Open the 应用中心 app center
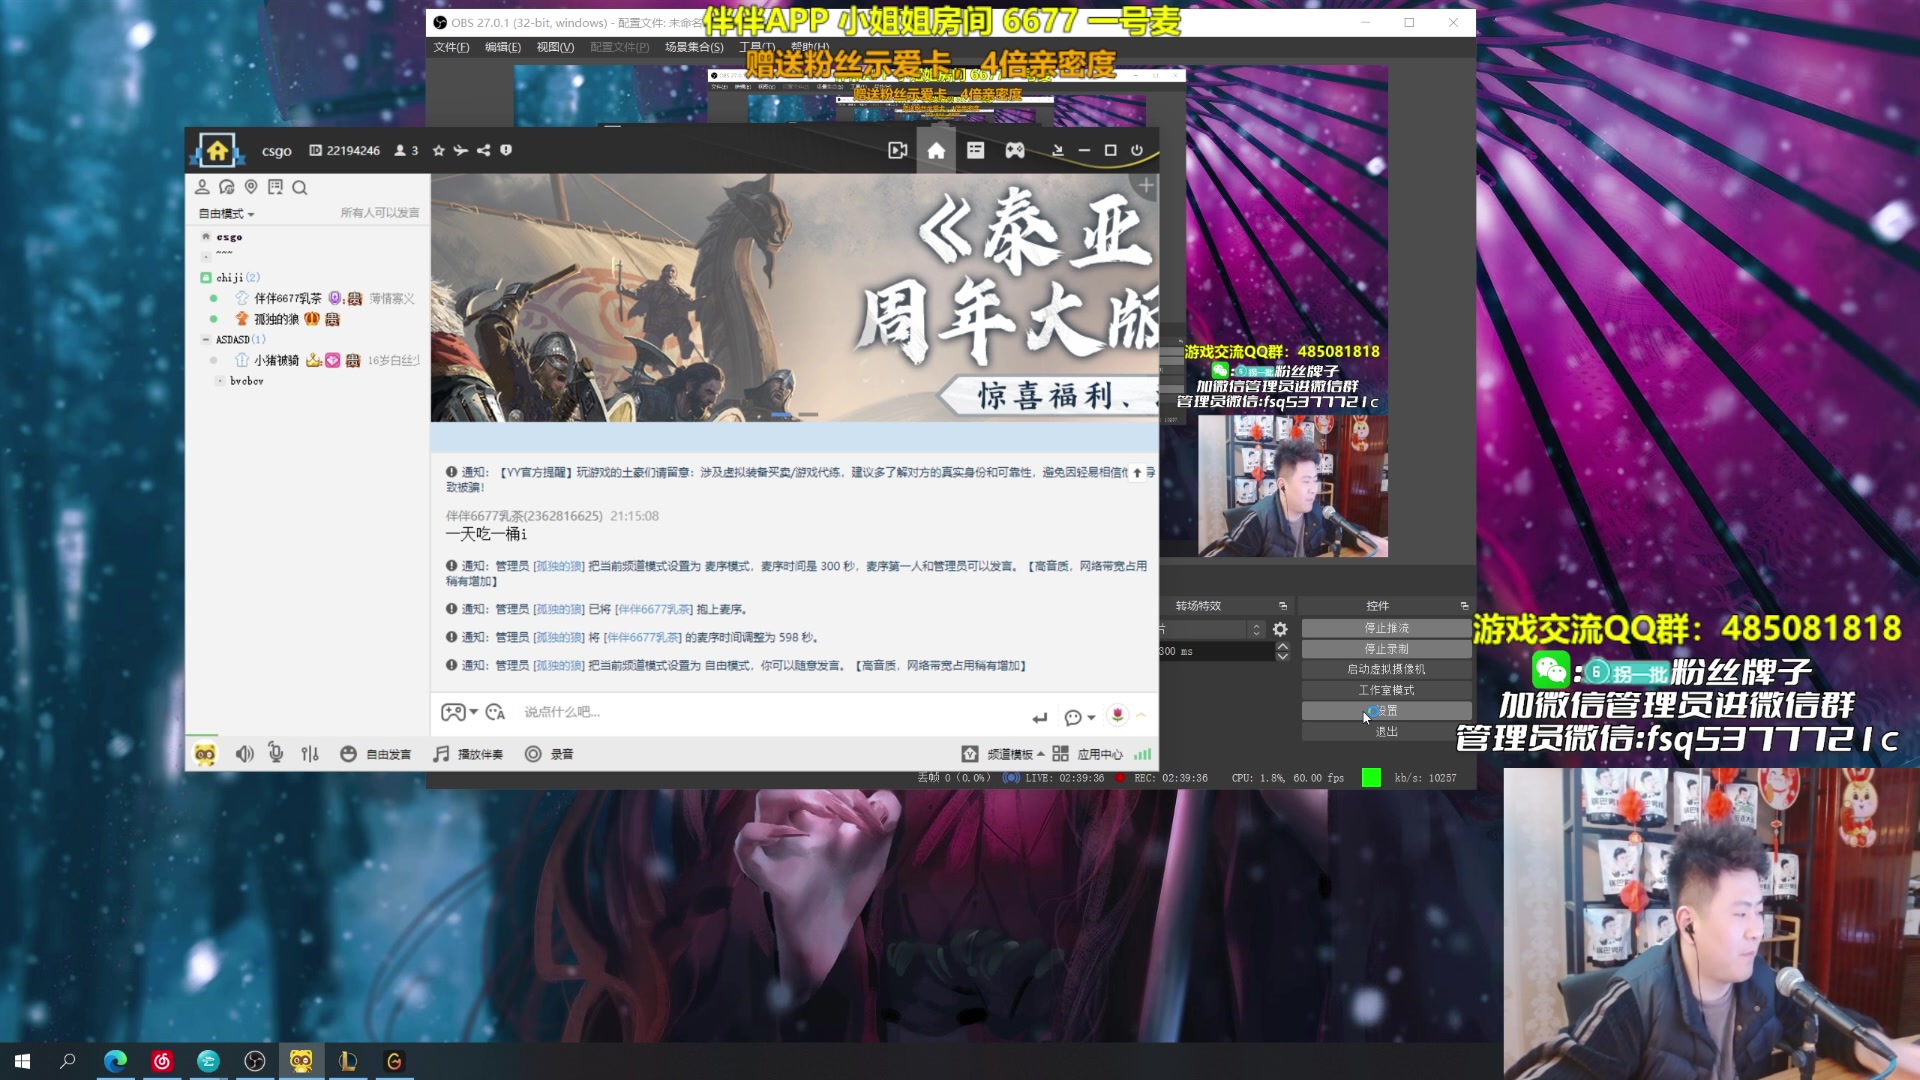 click(x=1088, y=754)
